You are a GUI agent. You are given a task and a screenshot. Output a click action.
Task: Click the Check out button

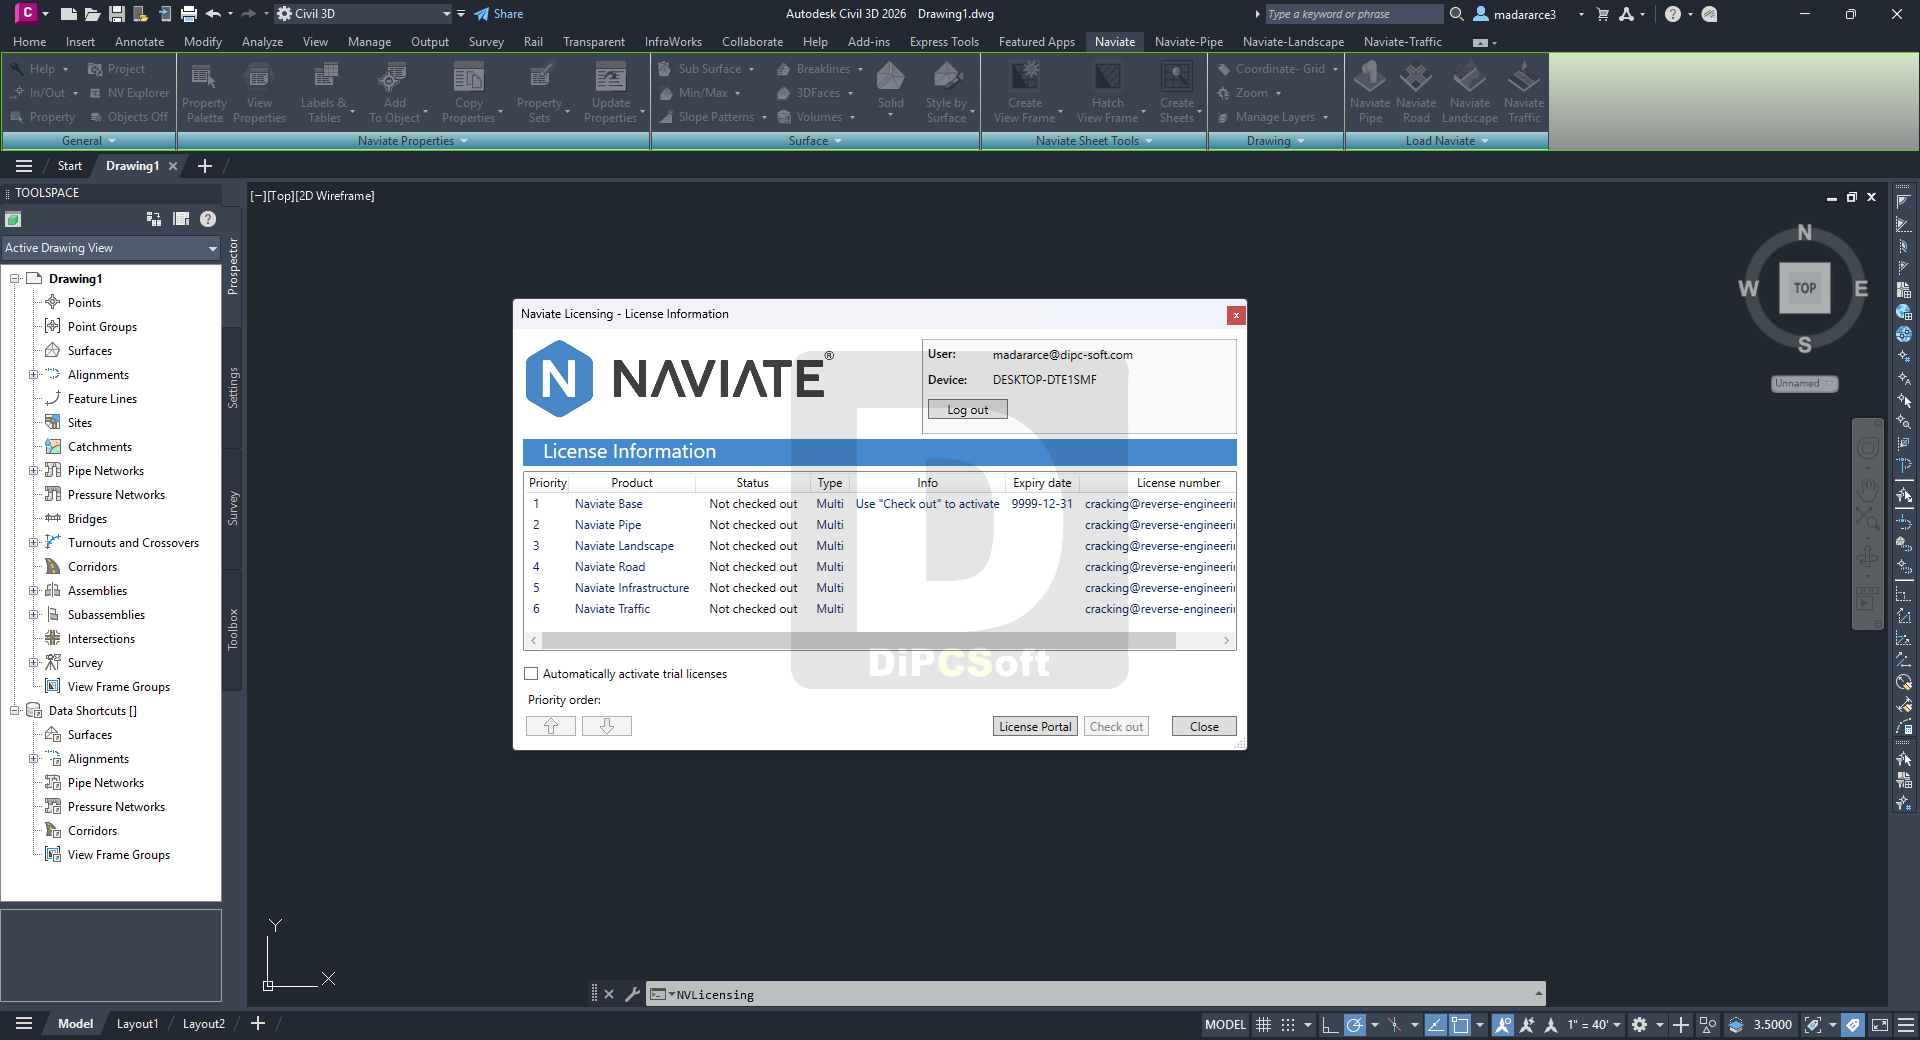[1116, 727]
